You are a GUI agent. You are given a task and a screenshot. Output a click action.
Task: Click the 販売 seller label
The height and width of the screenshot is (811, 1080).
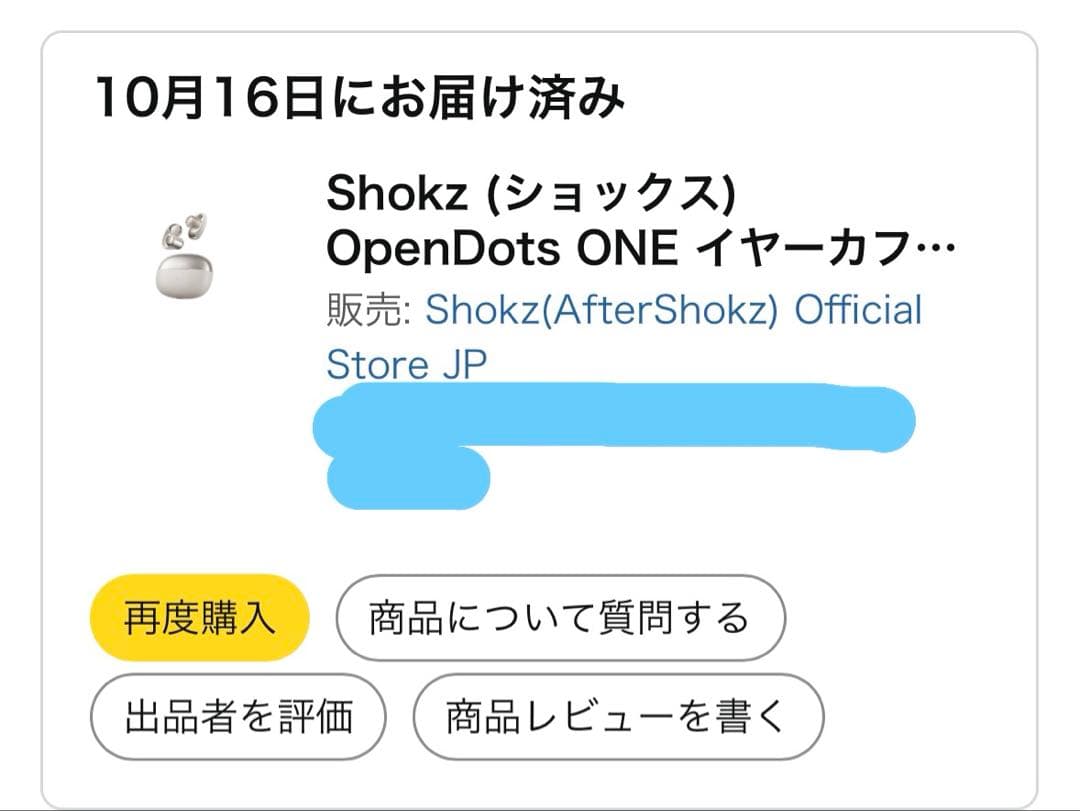coord(364,310)
